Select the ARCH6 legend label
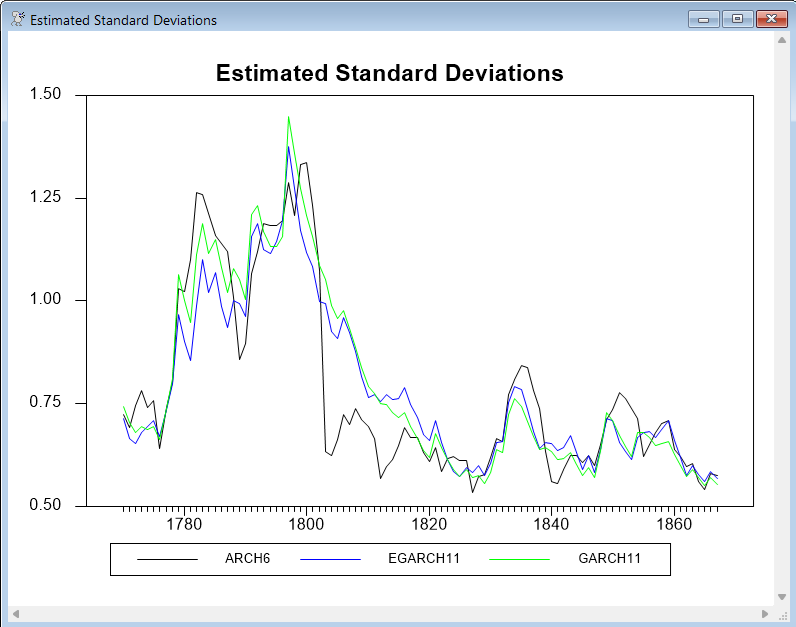796x627 pixels. pyautogui.click(x=247, y=558)
